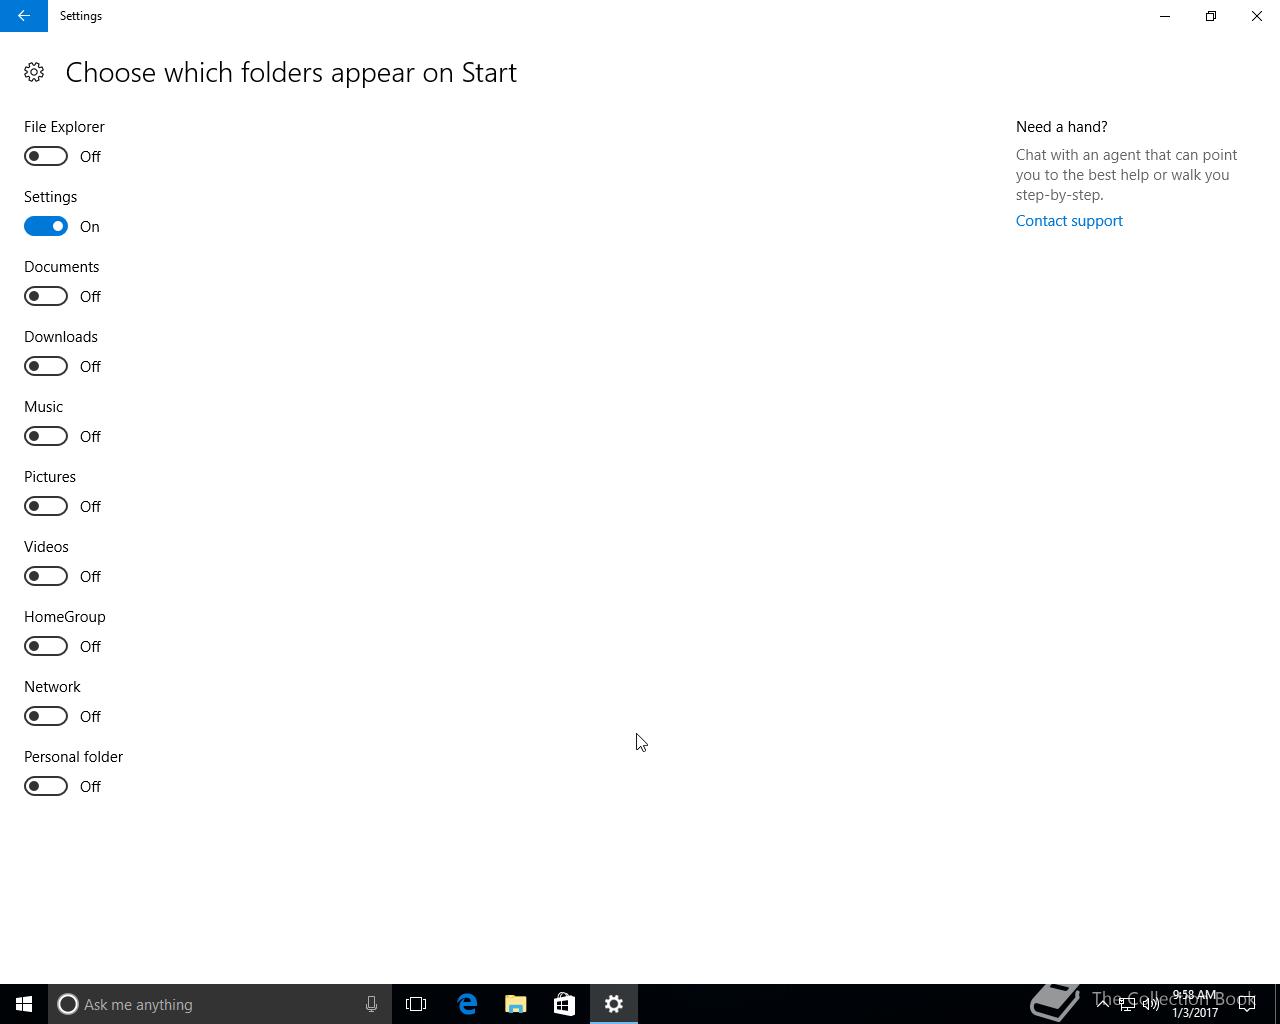Click the Settings app taskbar icon
The width and height of the screenshot is (1280, 1024).
(614, 1004)
